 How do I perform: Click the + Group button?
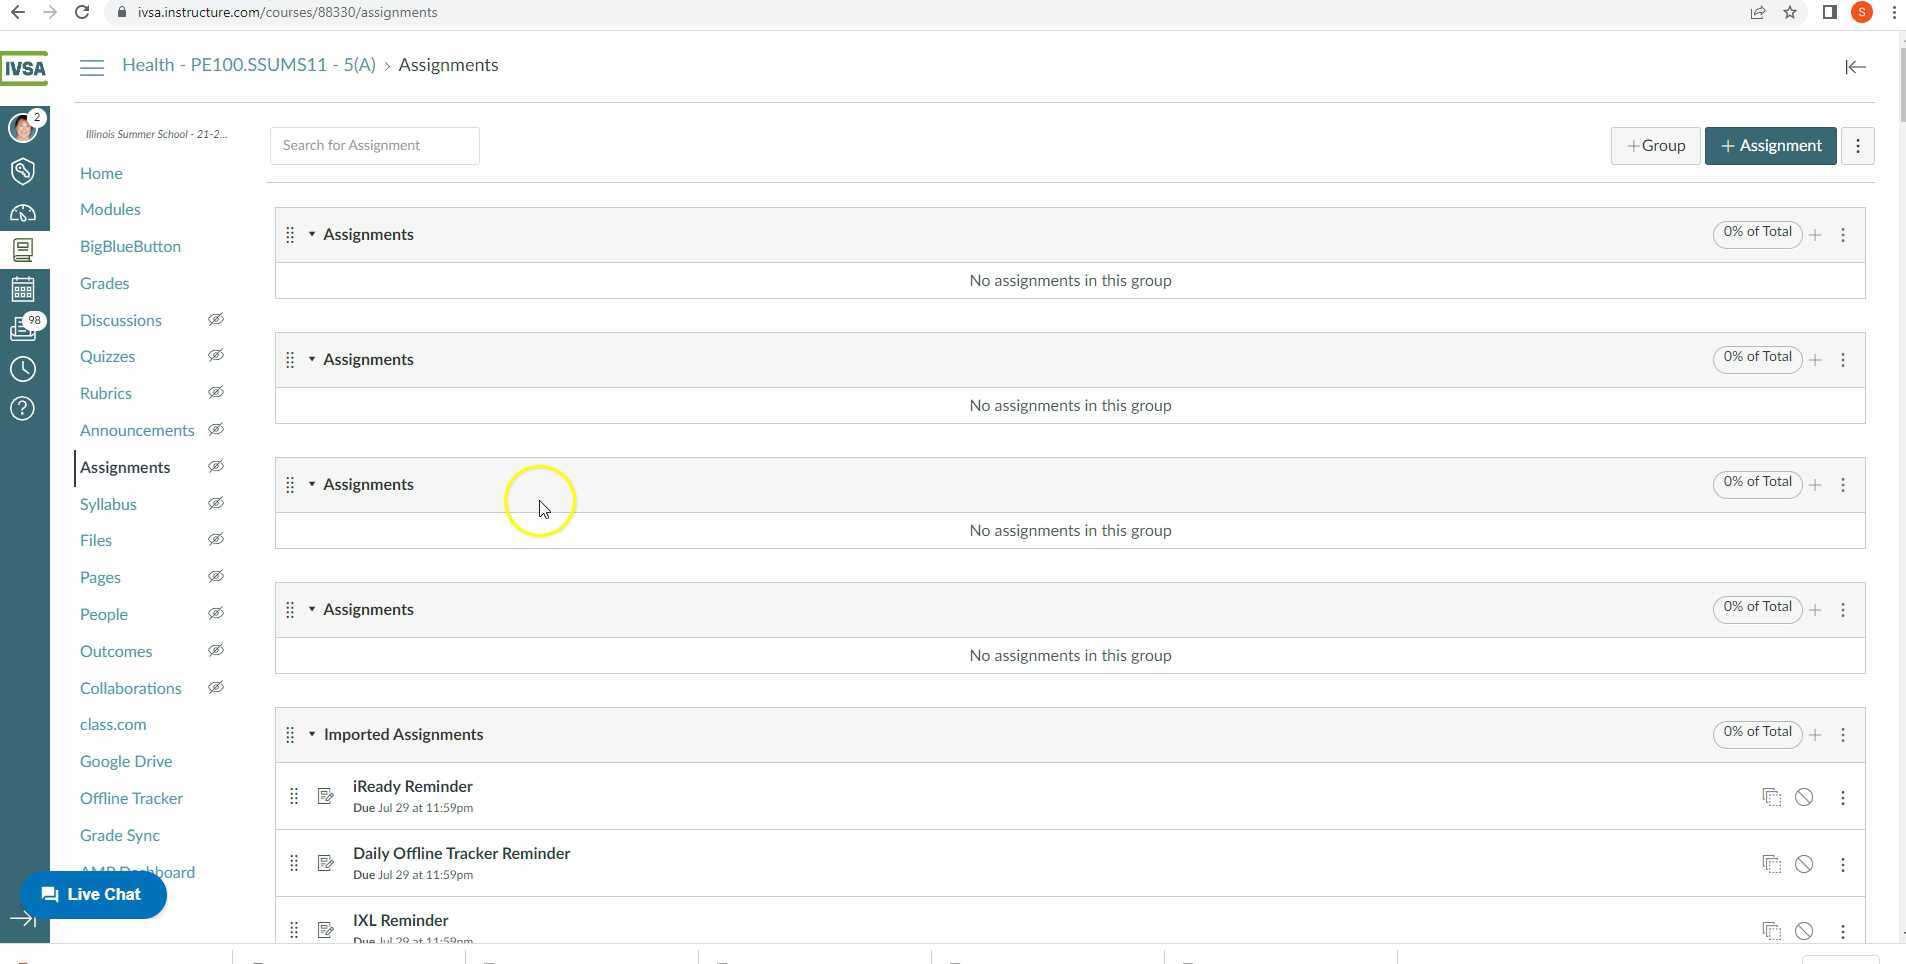(x=1655, y=146)
